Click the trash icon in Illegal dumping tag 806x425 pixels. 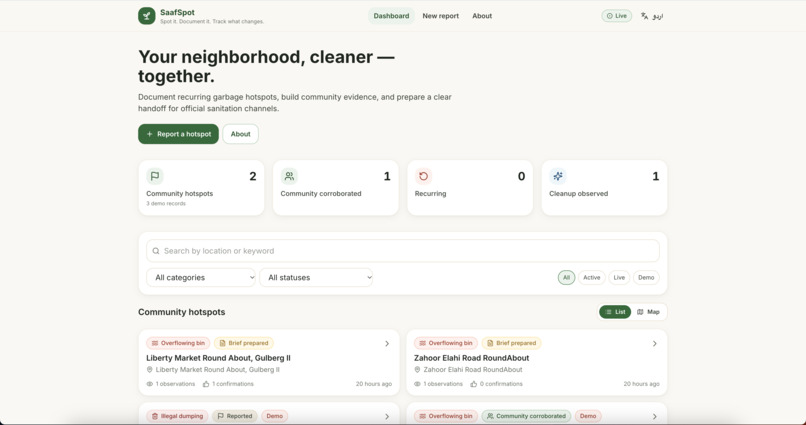[155, 416]
